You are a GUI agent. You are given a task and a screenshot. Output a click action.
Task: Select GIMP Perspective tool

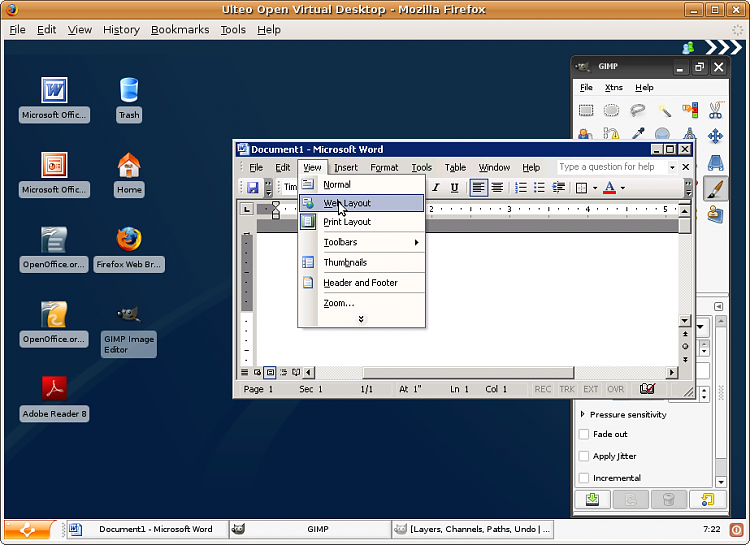point(716,163)
